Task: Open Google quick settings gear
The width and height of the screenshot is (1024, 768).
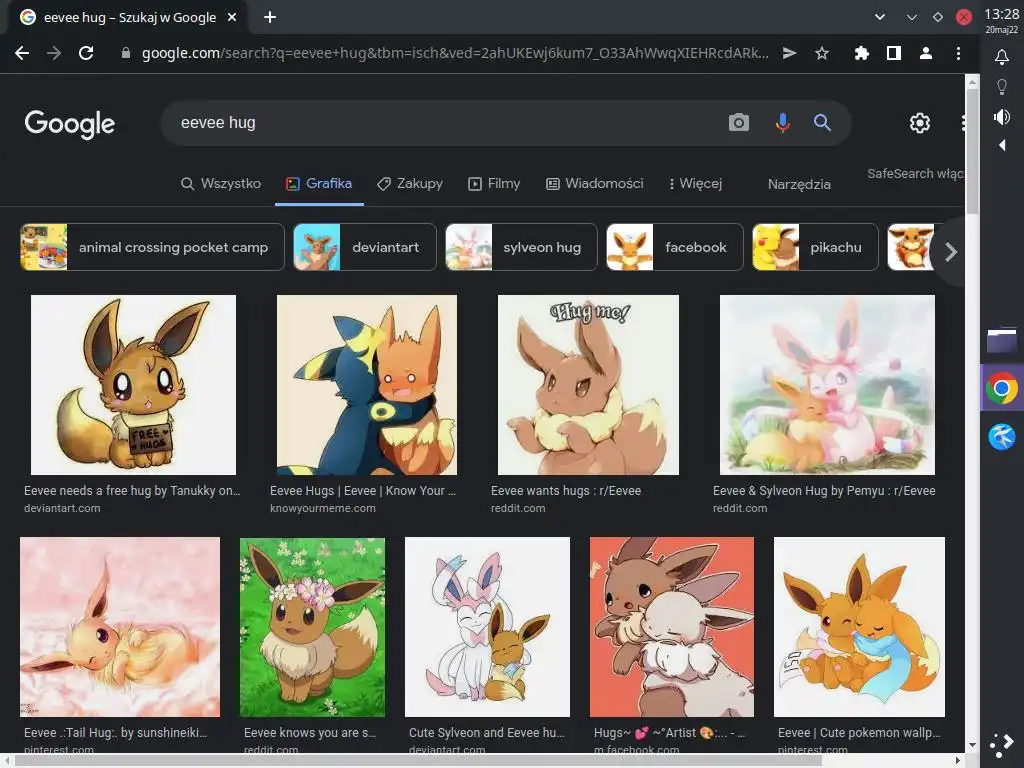Action: pos(920,122)
